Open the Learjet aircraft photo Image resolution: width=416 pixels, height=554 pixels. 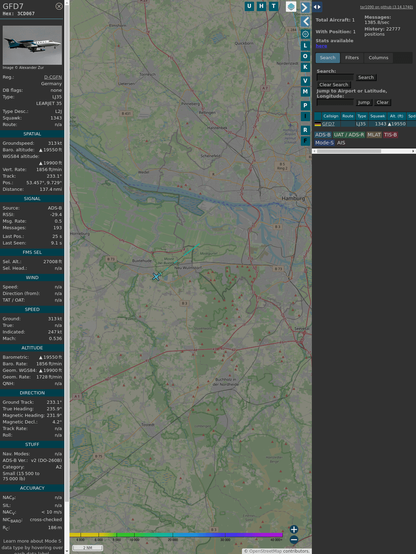pos(32,45)
